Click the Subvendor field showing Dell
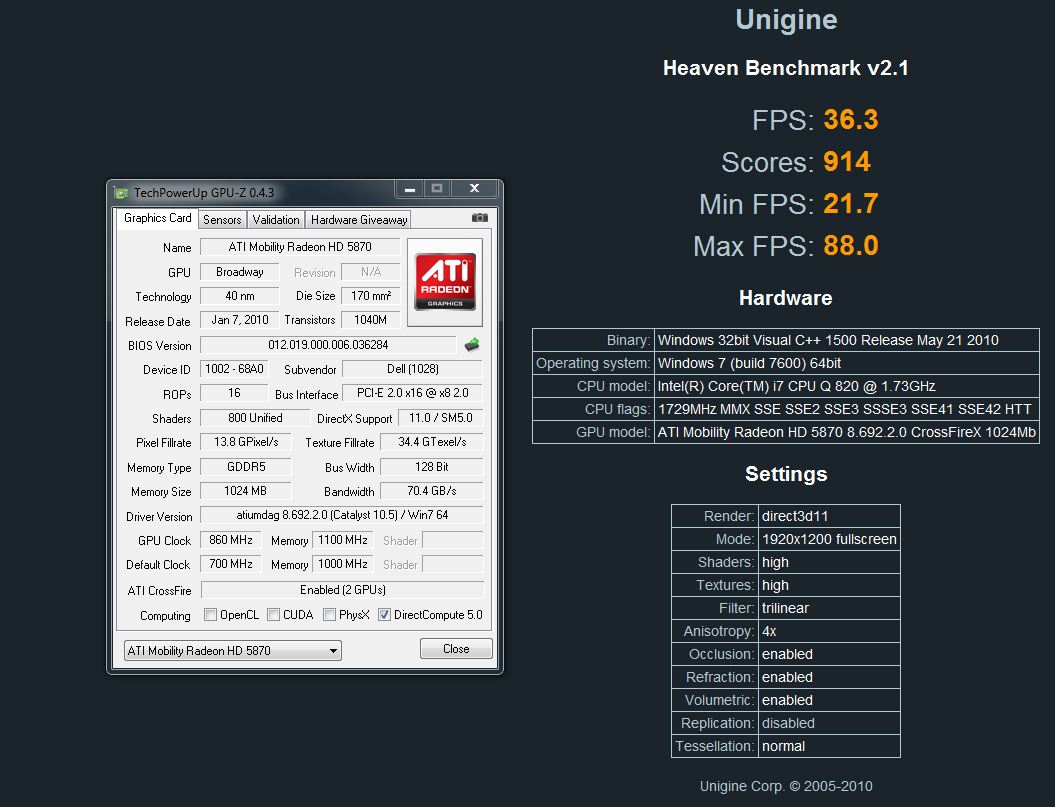Screen dimensions: 1055x807 tap(412, 369)
